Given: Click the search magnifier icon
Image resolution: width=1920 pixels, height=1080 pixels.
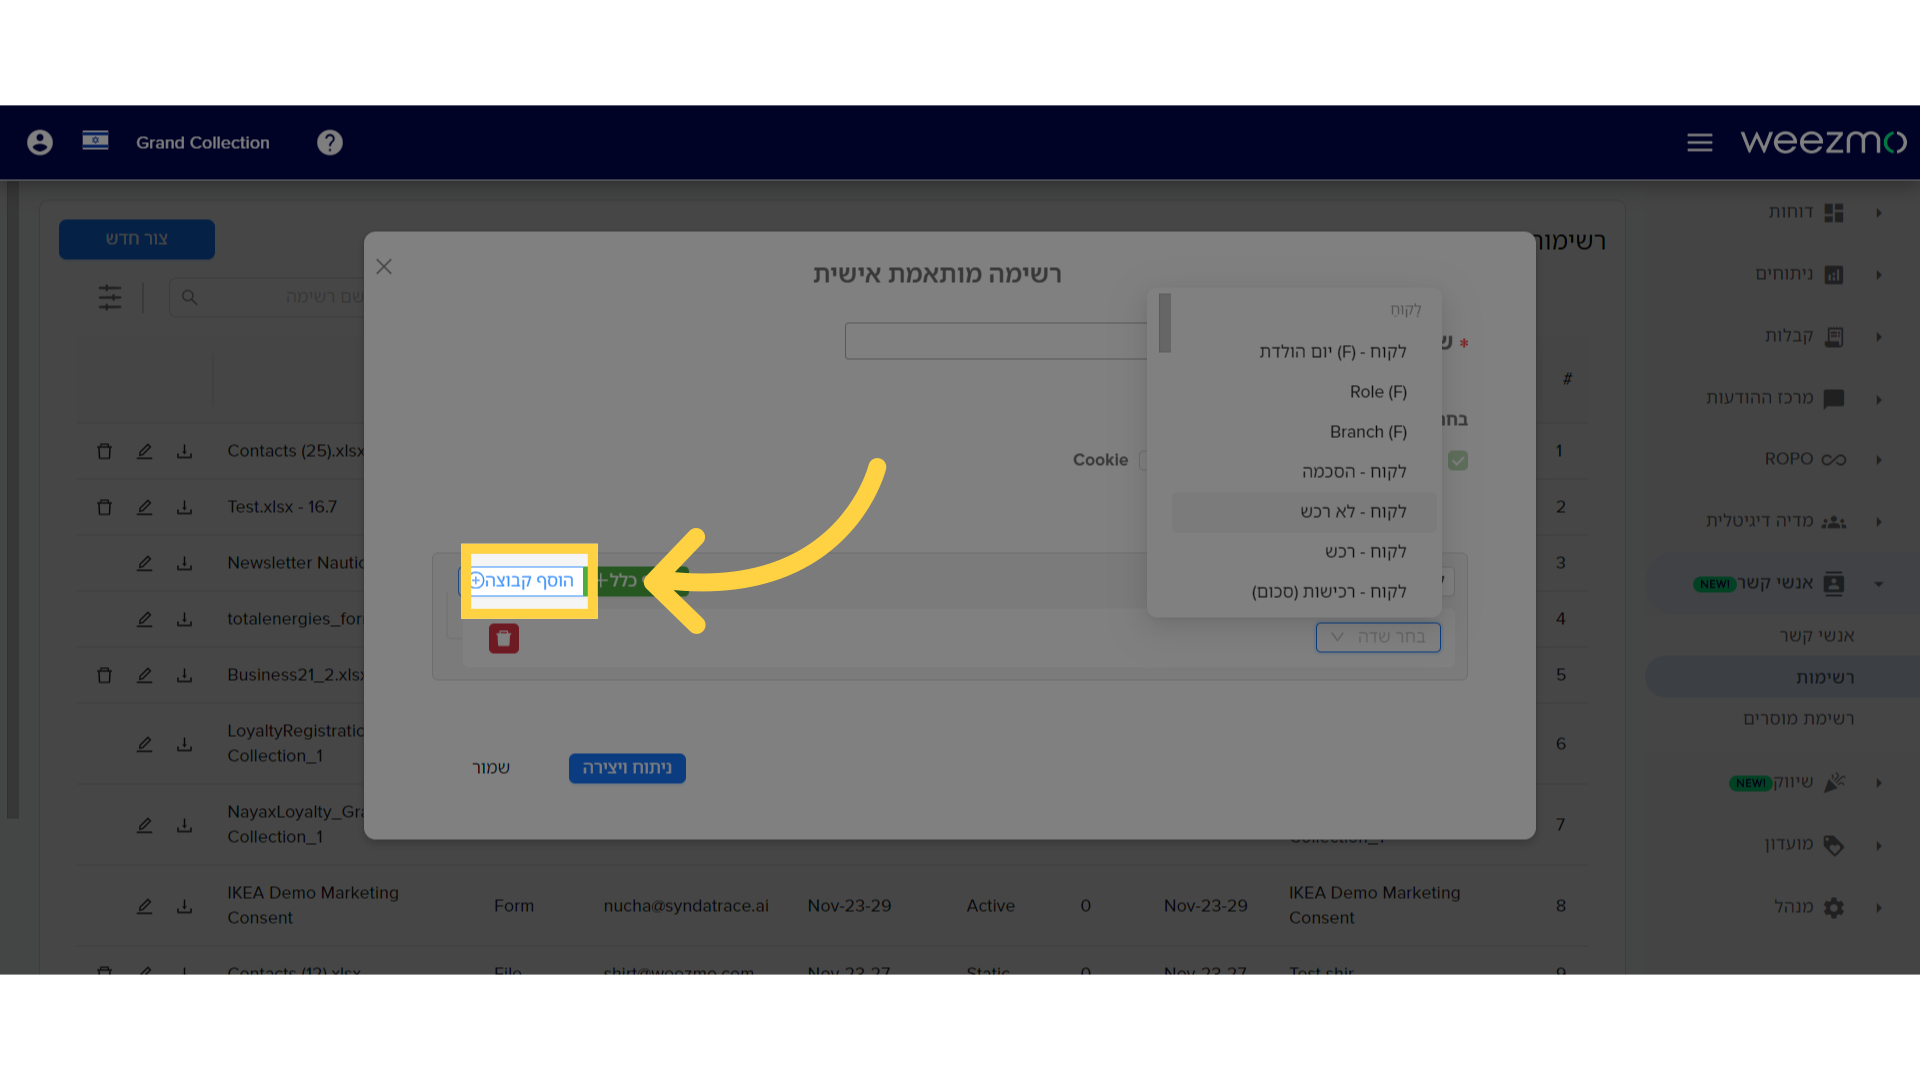Looking at the screenshot, I should pos(190,297).
